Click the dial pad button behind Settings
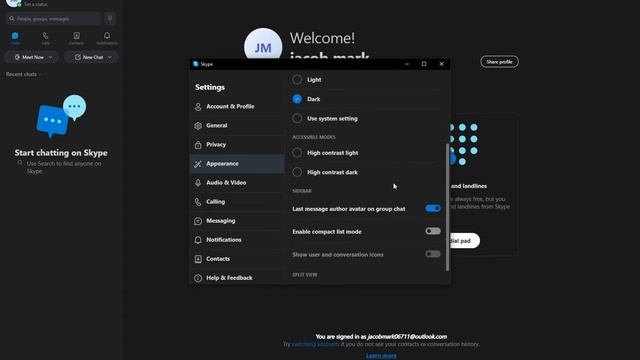640x360 pixels. [x=465, y=241]
